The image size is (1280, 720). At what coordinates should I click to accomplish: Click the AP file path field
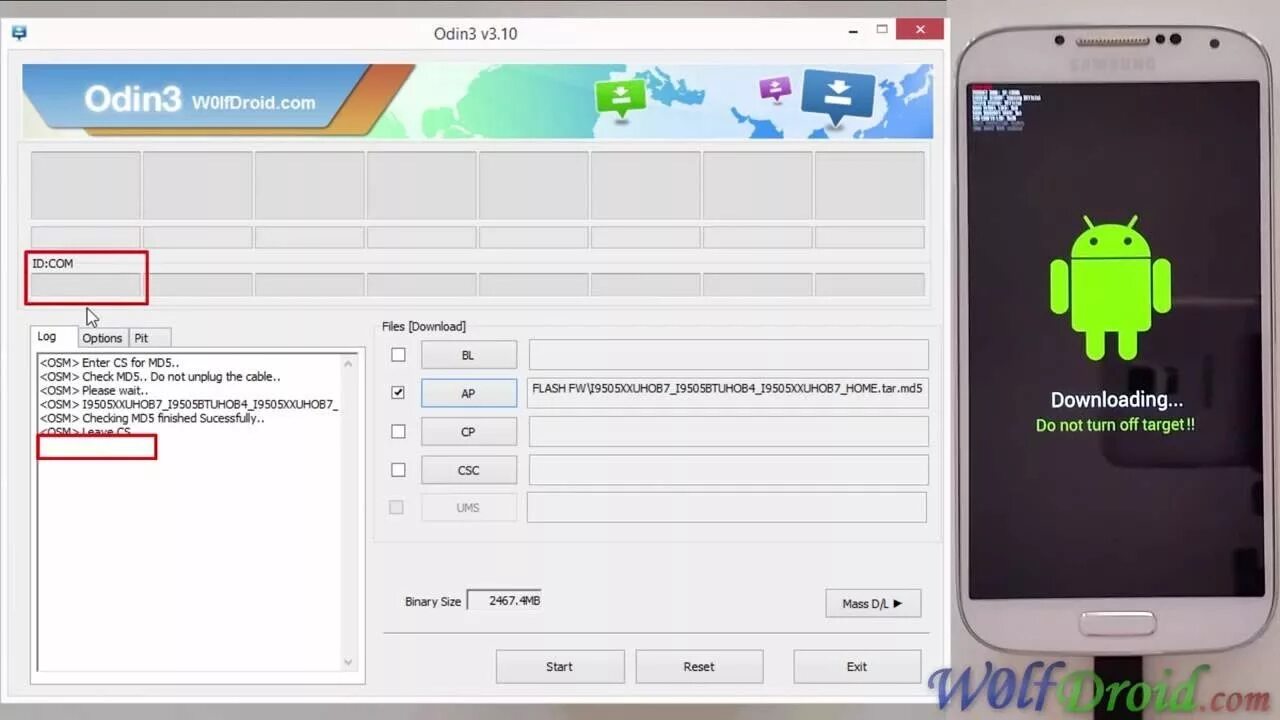coord(728,393)
